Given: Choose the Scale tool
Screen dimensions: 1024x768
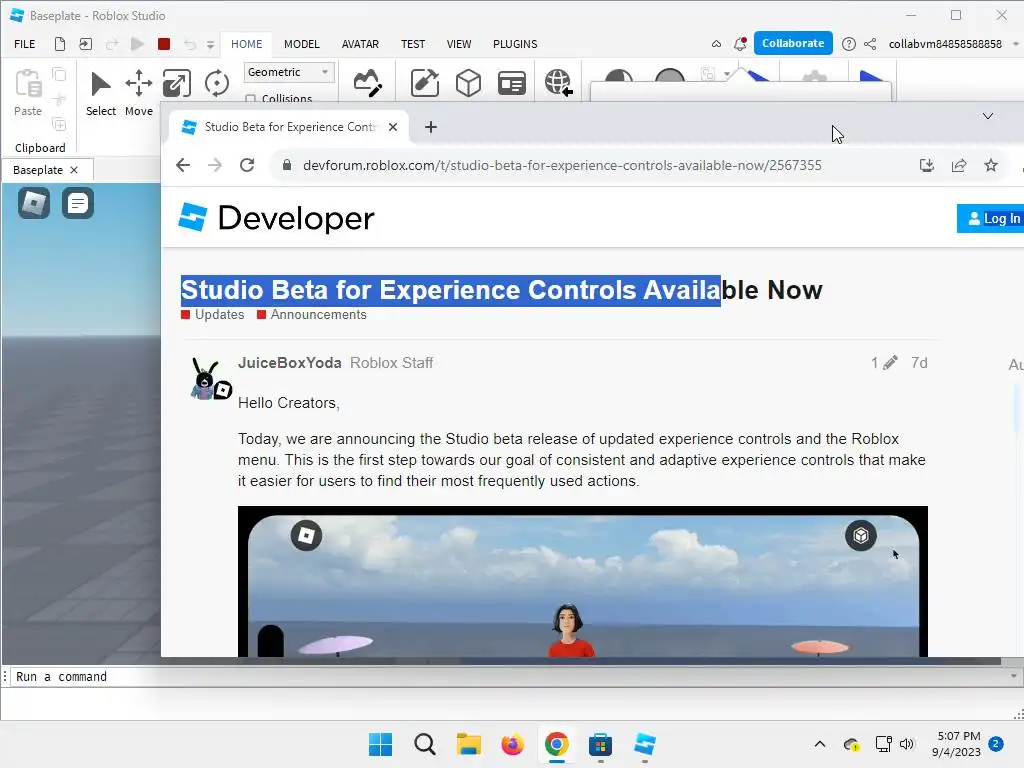Looking at the screenshot, I should point(176,84).
